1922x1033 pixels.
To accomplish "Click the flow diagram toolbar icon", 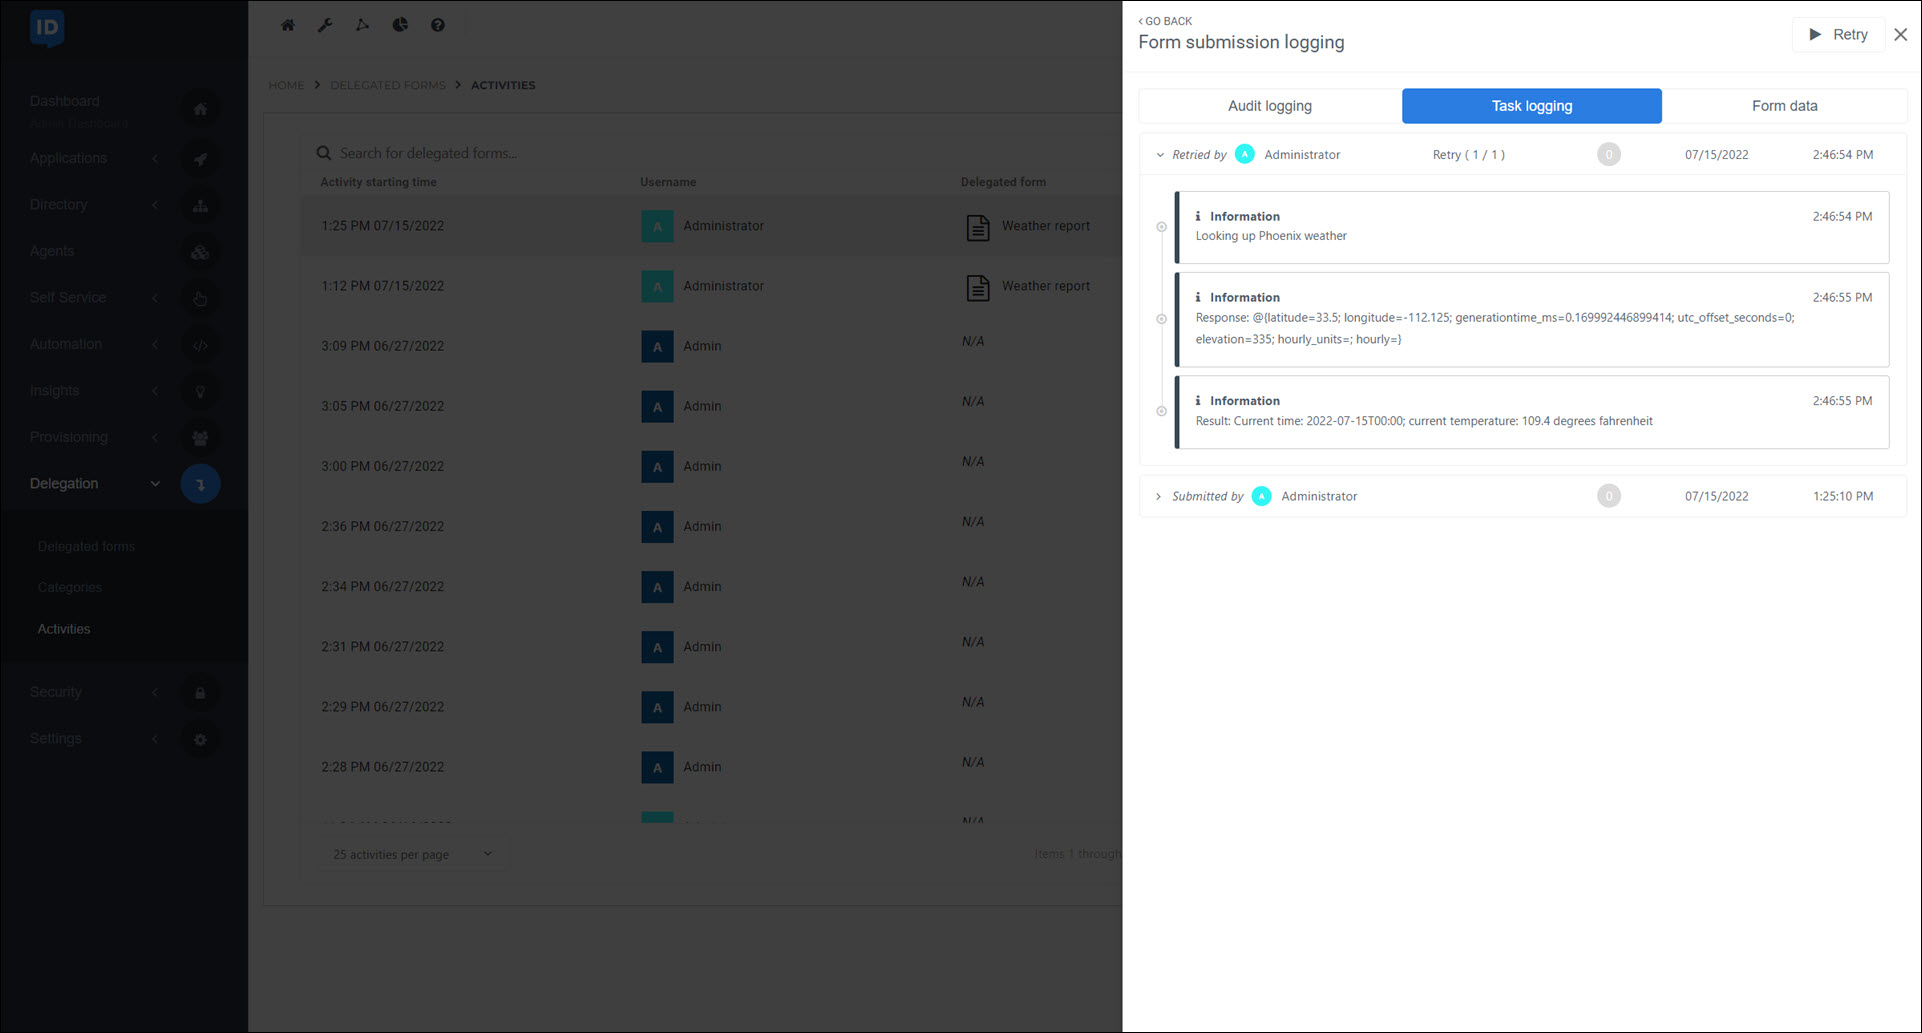I will (362, 25).
